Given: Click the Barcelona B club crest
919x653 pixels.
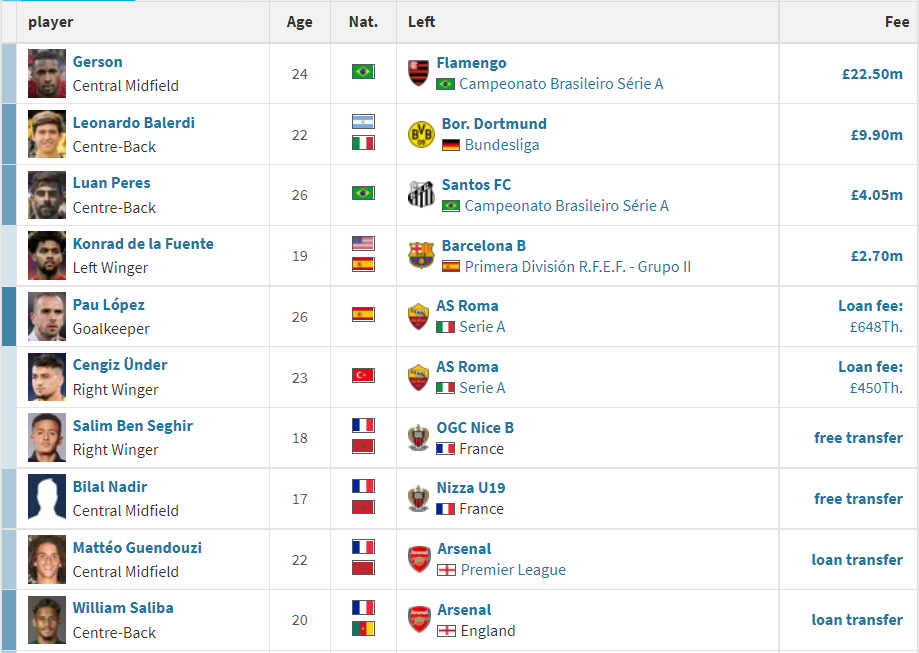Looking at the screenshot, I should (x=421, y=255).
